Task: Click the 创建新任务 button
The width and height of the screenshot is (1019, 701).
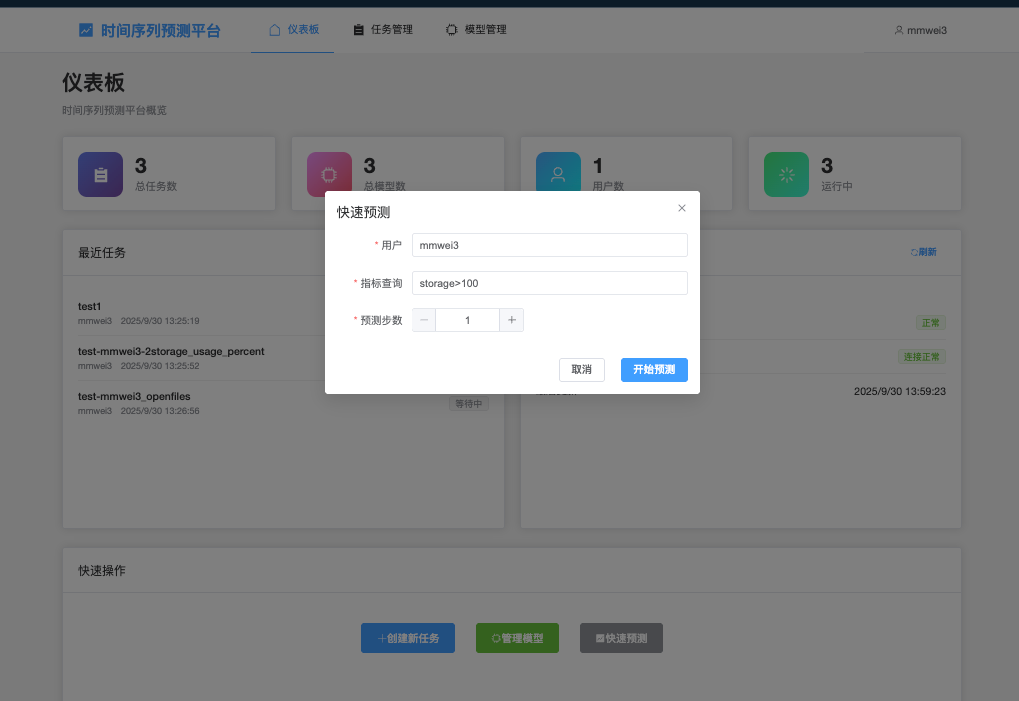Action: 408,638
